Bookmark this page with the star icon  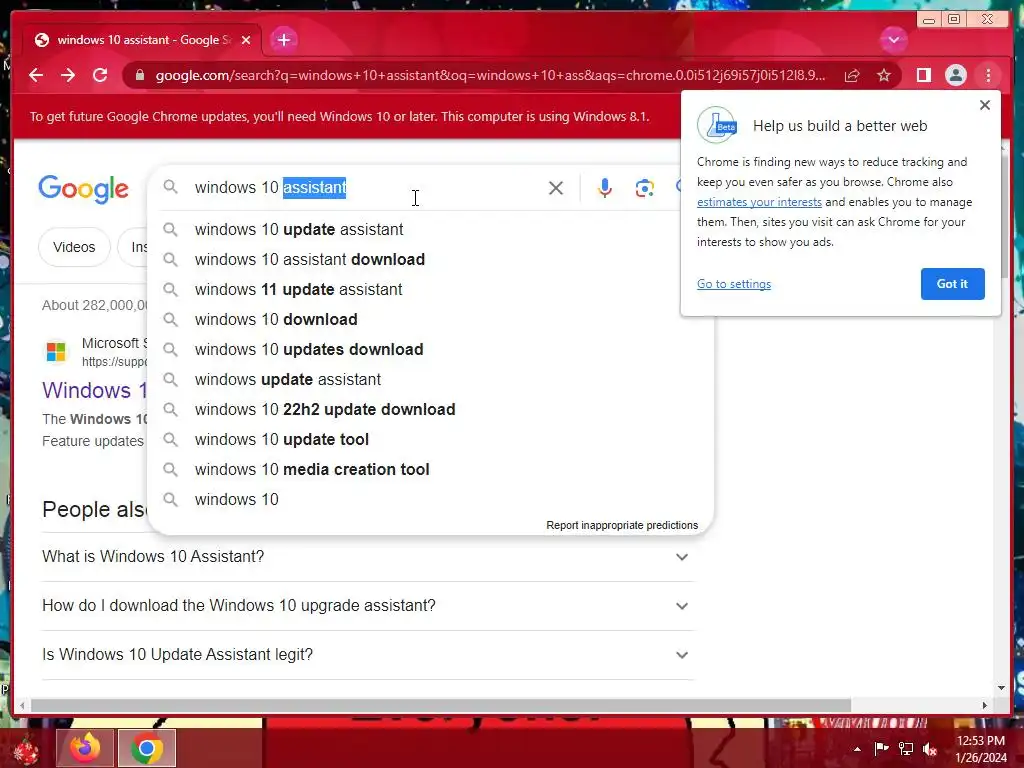(x=884, y=75)
